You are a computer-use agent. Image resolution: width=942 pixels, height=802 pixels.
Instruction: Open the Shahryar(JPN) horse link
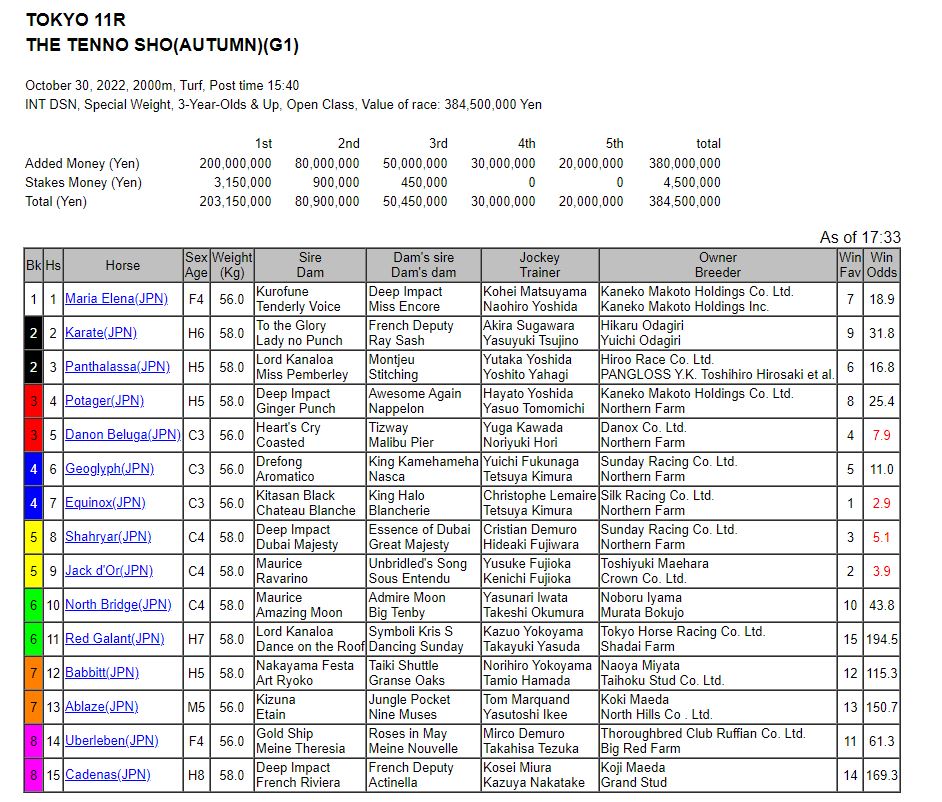pos(108,536)
